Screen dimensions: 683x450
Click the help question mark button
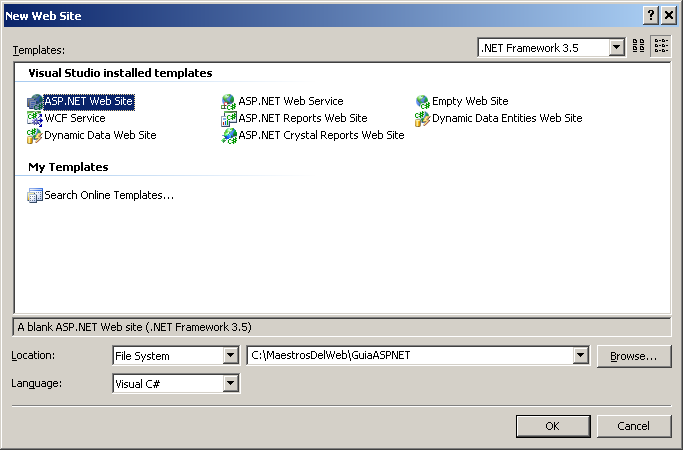click(650, 16)
